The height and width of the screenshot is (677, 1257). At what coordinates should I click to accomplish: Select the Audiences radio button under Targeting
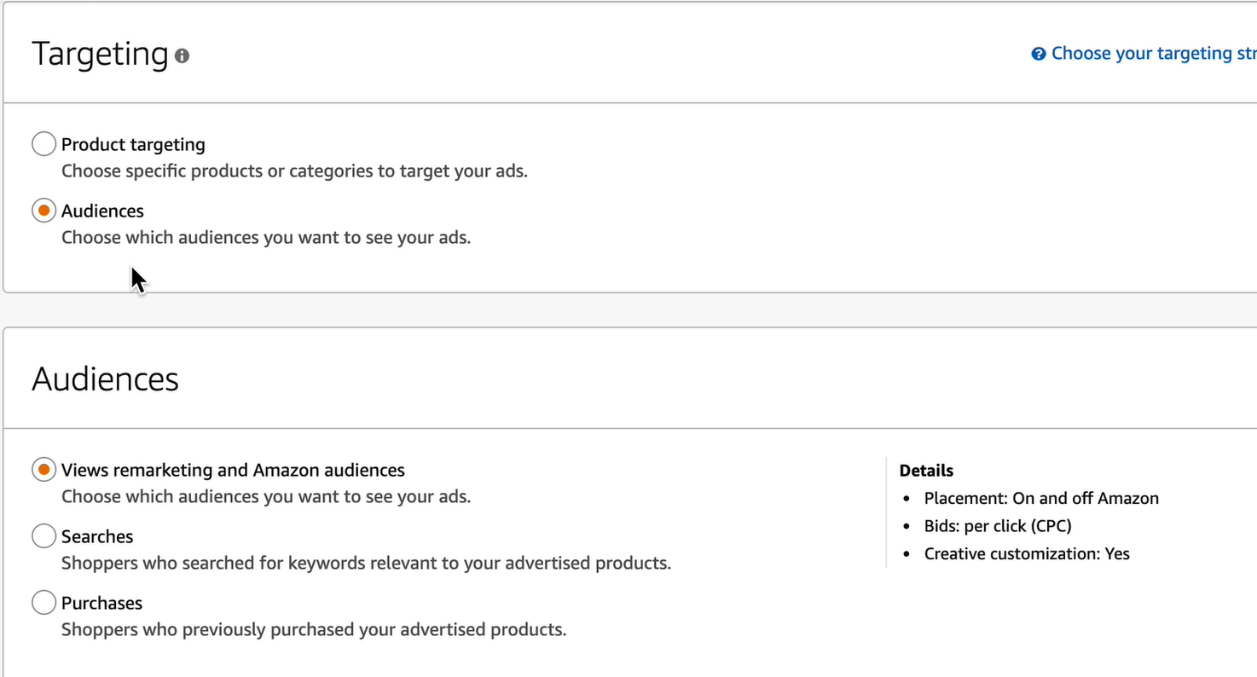click(44, 211)
